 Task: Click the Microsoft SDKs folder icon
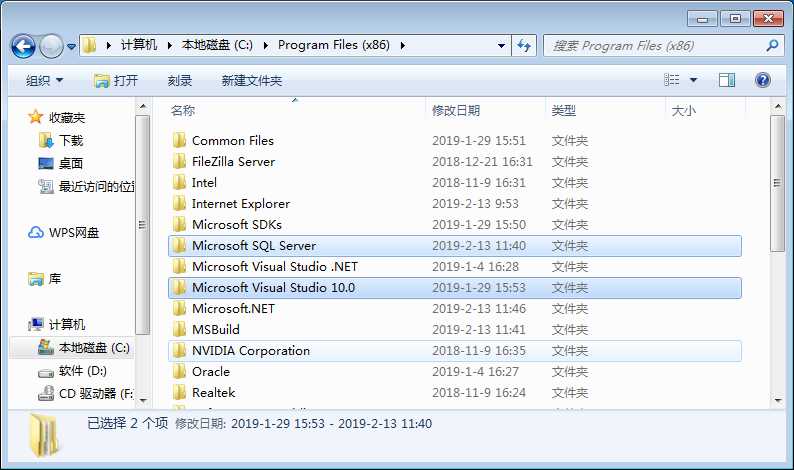[x=179, y=224]
